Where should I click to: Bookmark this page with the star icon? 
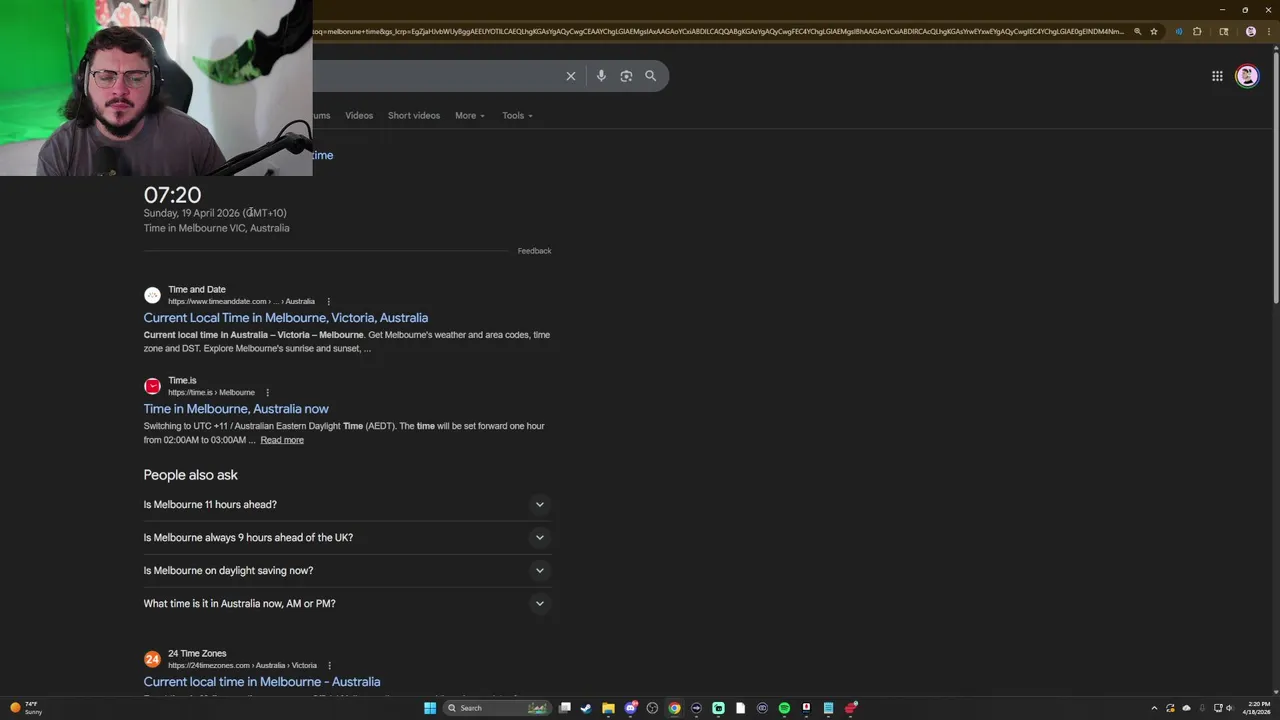point(1154,31)
